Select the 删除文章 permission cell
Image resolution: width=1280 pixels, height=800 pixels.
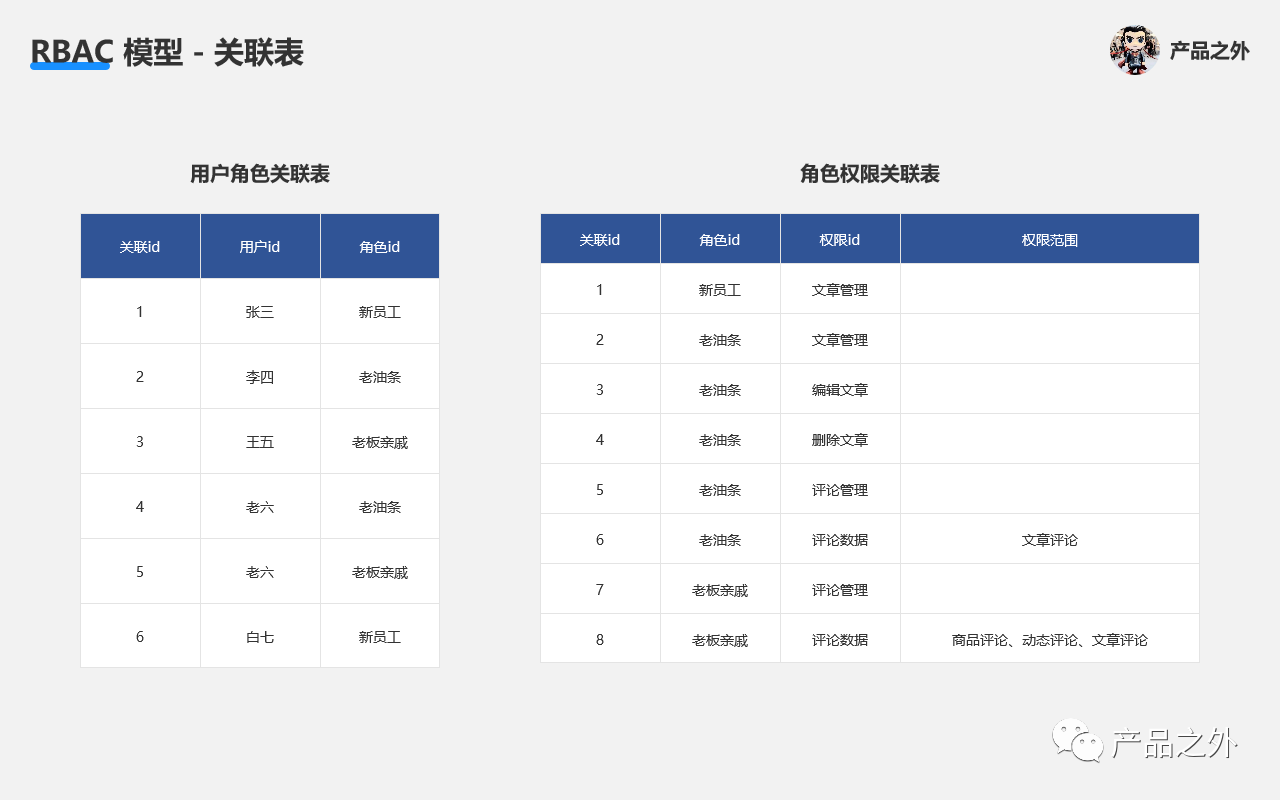pyautogui.click(x=840, y=439)
